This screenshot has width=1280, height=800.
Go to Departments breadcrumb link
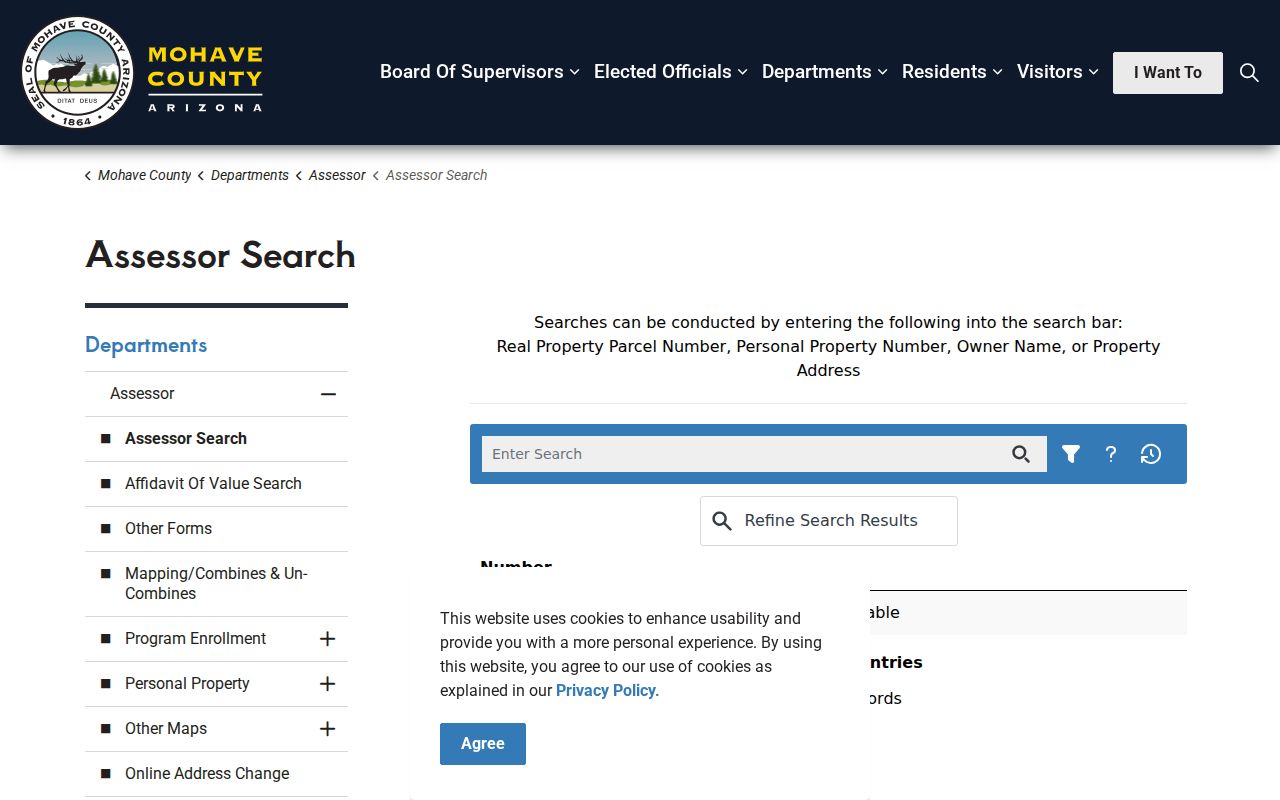[250, 175]
